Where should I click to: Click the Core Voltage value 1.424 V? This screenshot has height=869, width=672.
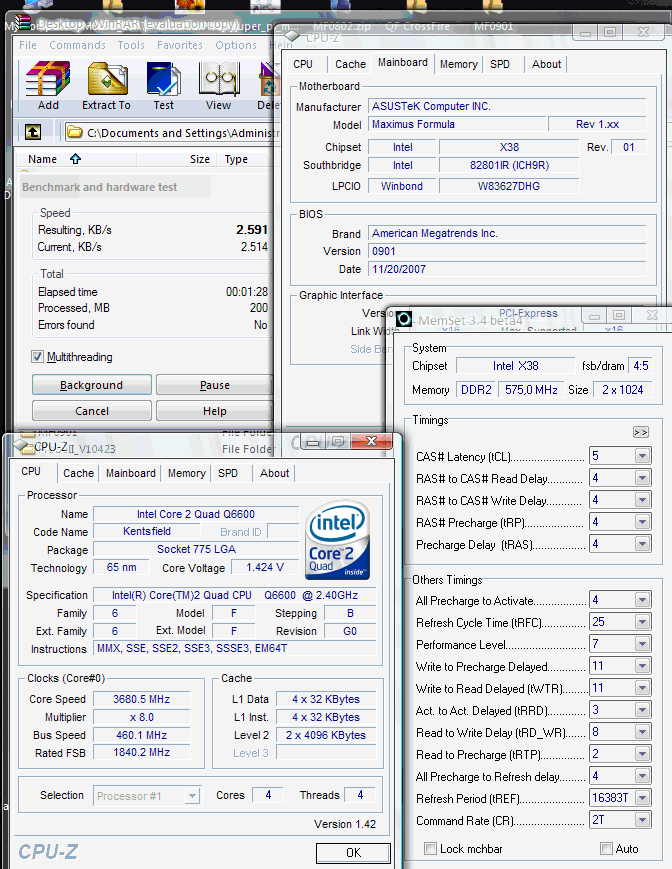click(x=265, y=567)
